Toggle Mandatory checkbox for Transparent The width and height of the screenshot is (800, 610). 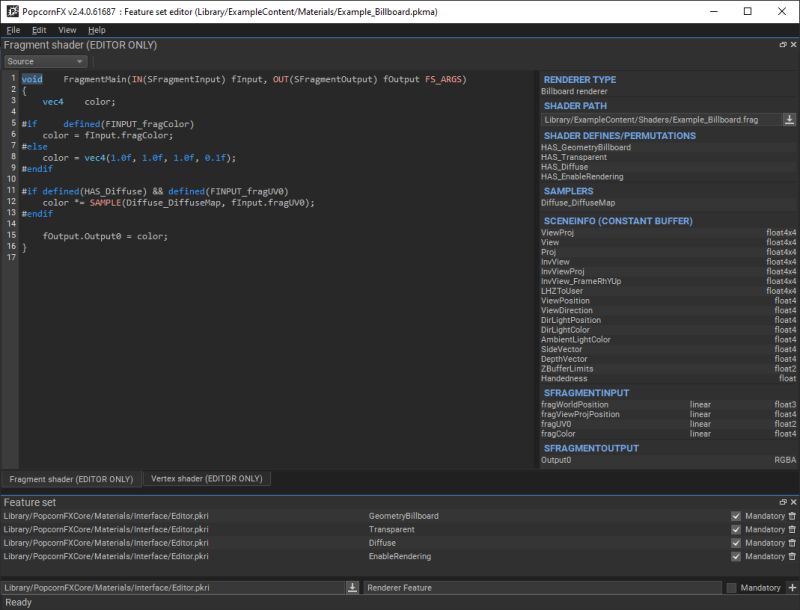coord(736,529)
